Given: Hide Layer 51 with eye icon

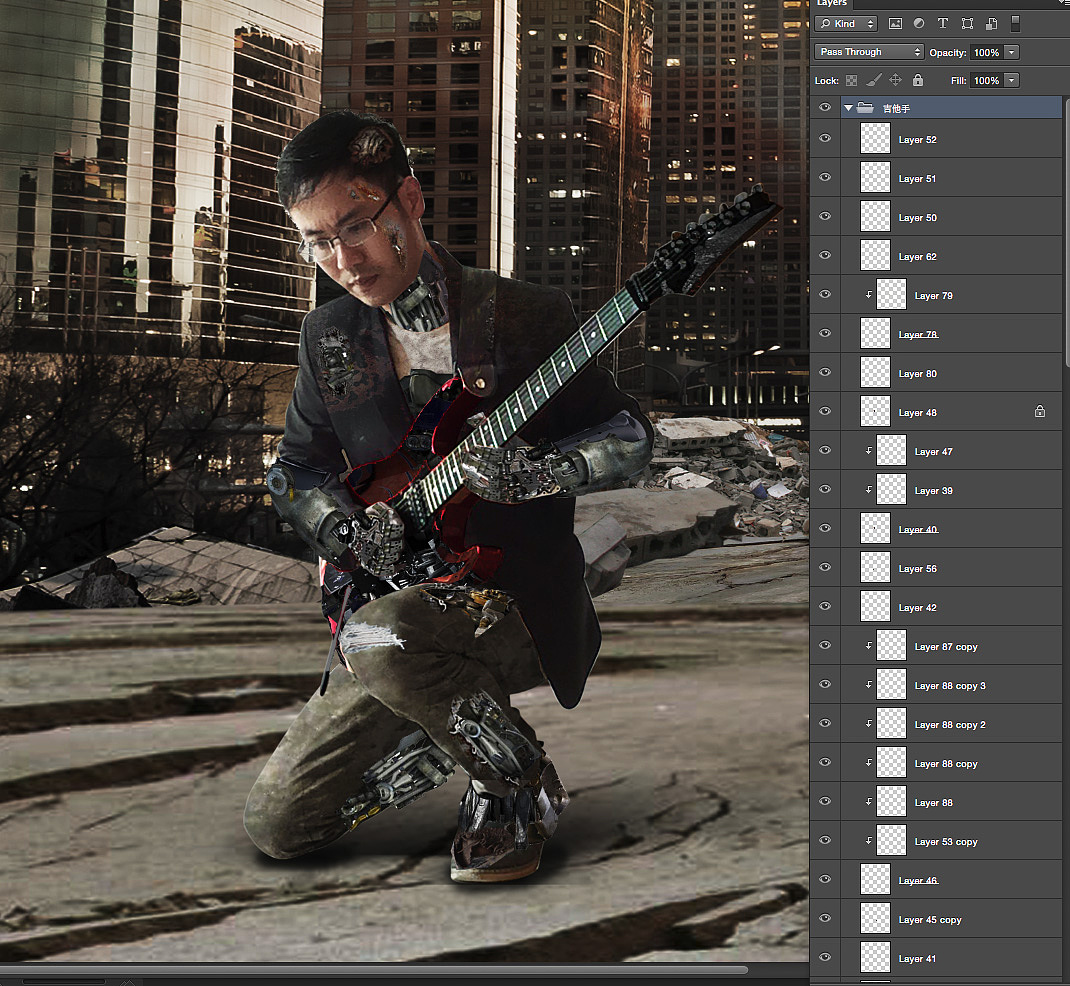Looking at the screenshot, I should tap(825, 177).
